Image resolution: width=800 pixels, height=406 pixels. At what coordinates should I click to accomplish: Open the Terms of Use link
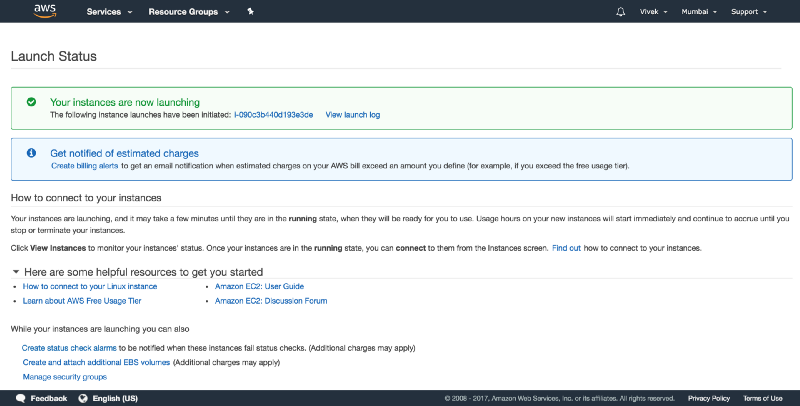tap(762, 398)
